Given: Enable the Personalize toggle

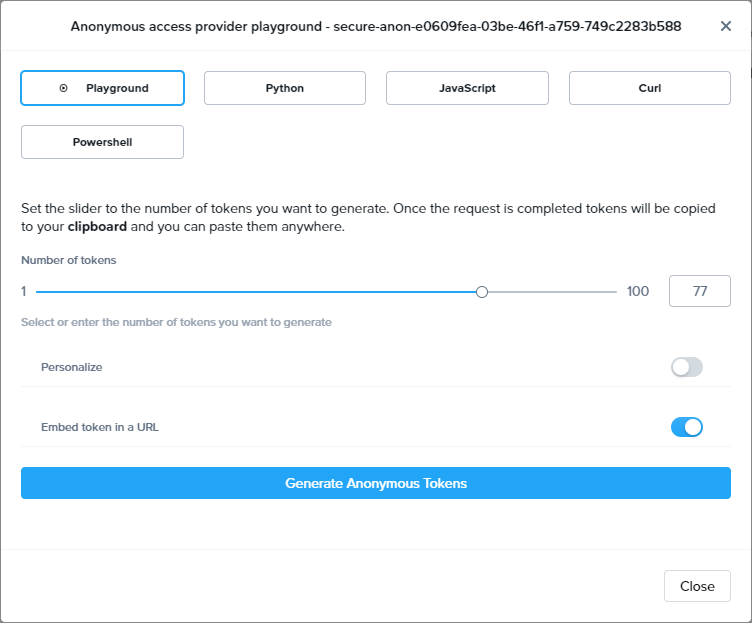Looking at the screenshot, I should (687, 367).
